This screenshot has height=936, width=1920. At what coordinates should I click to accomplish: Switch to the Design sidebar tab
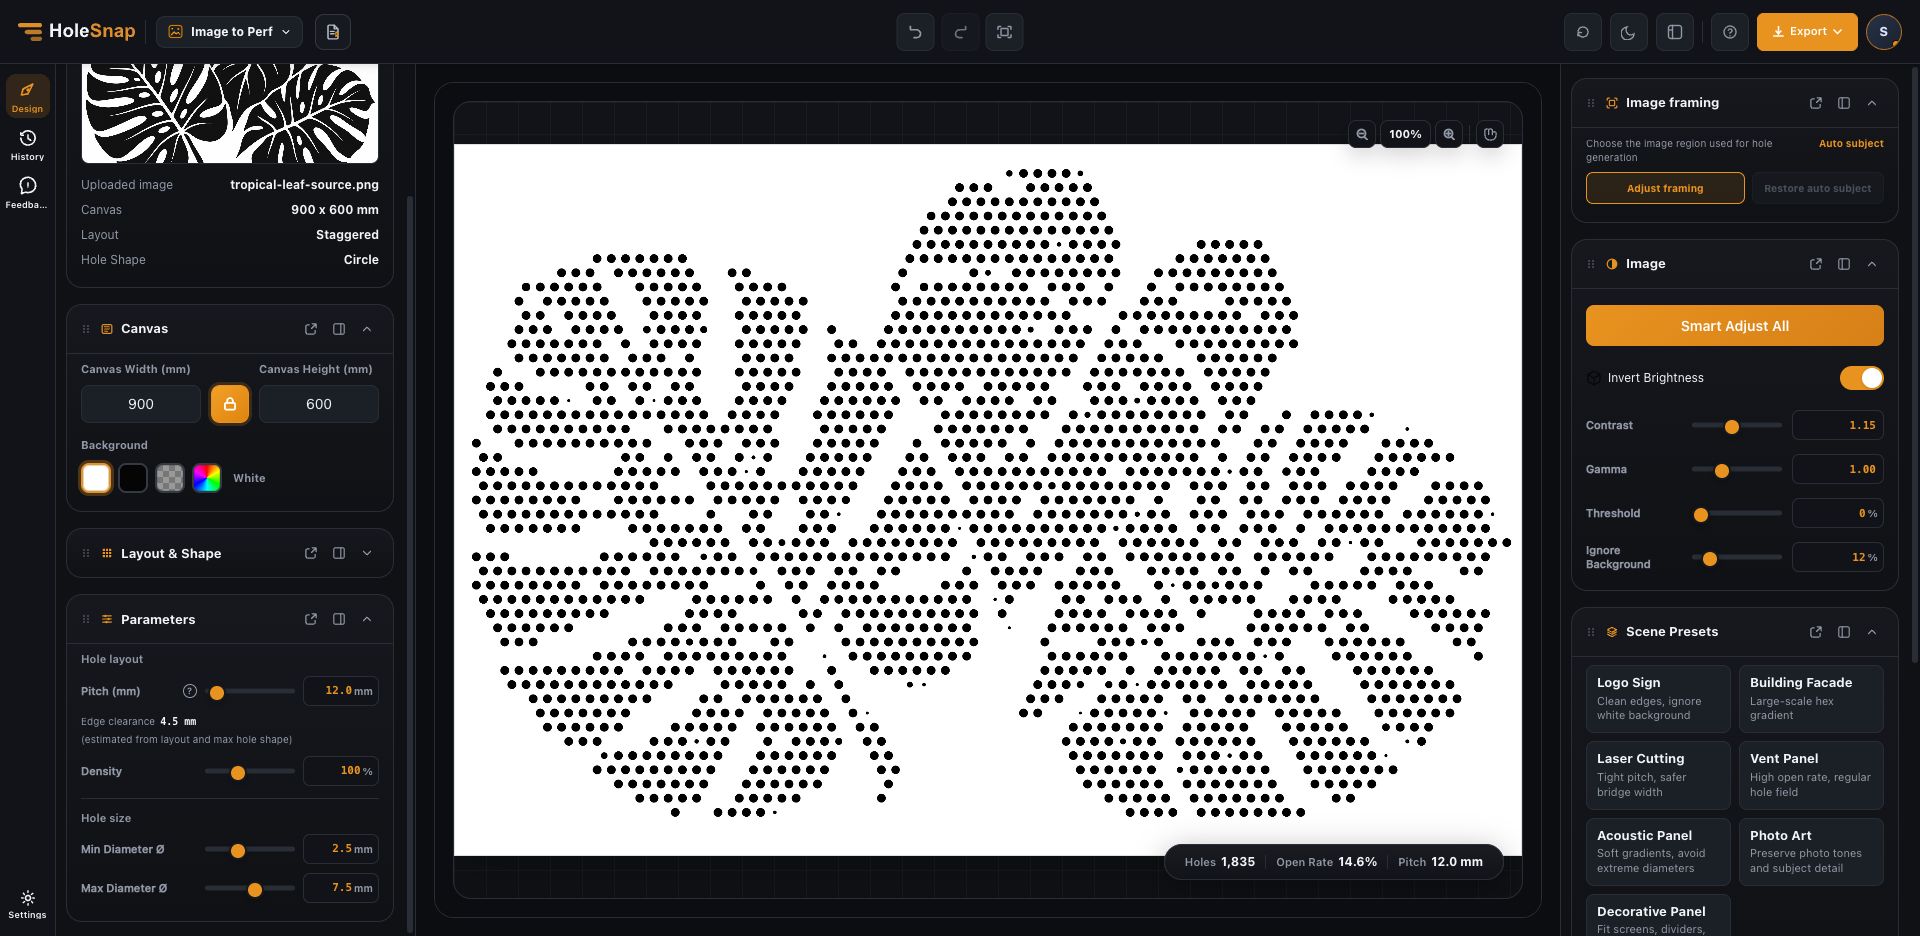click(27, 97)
